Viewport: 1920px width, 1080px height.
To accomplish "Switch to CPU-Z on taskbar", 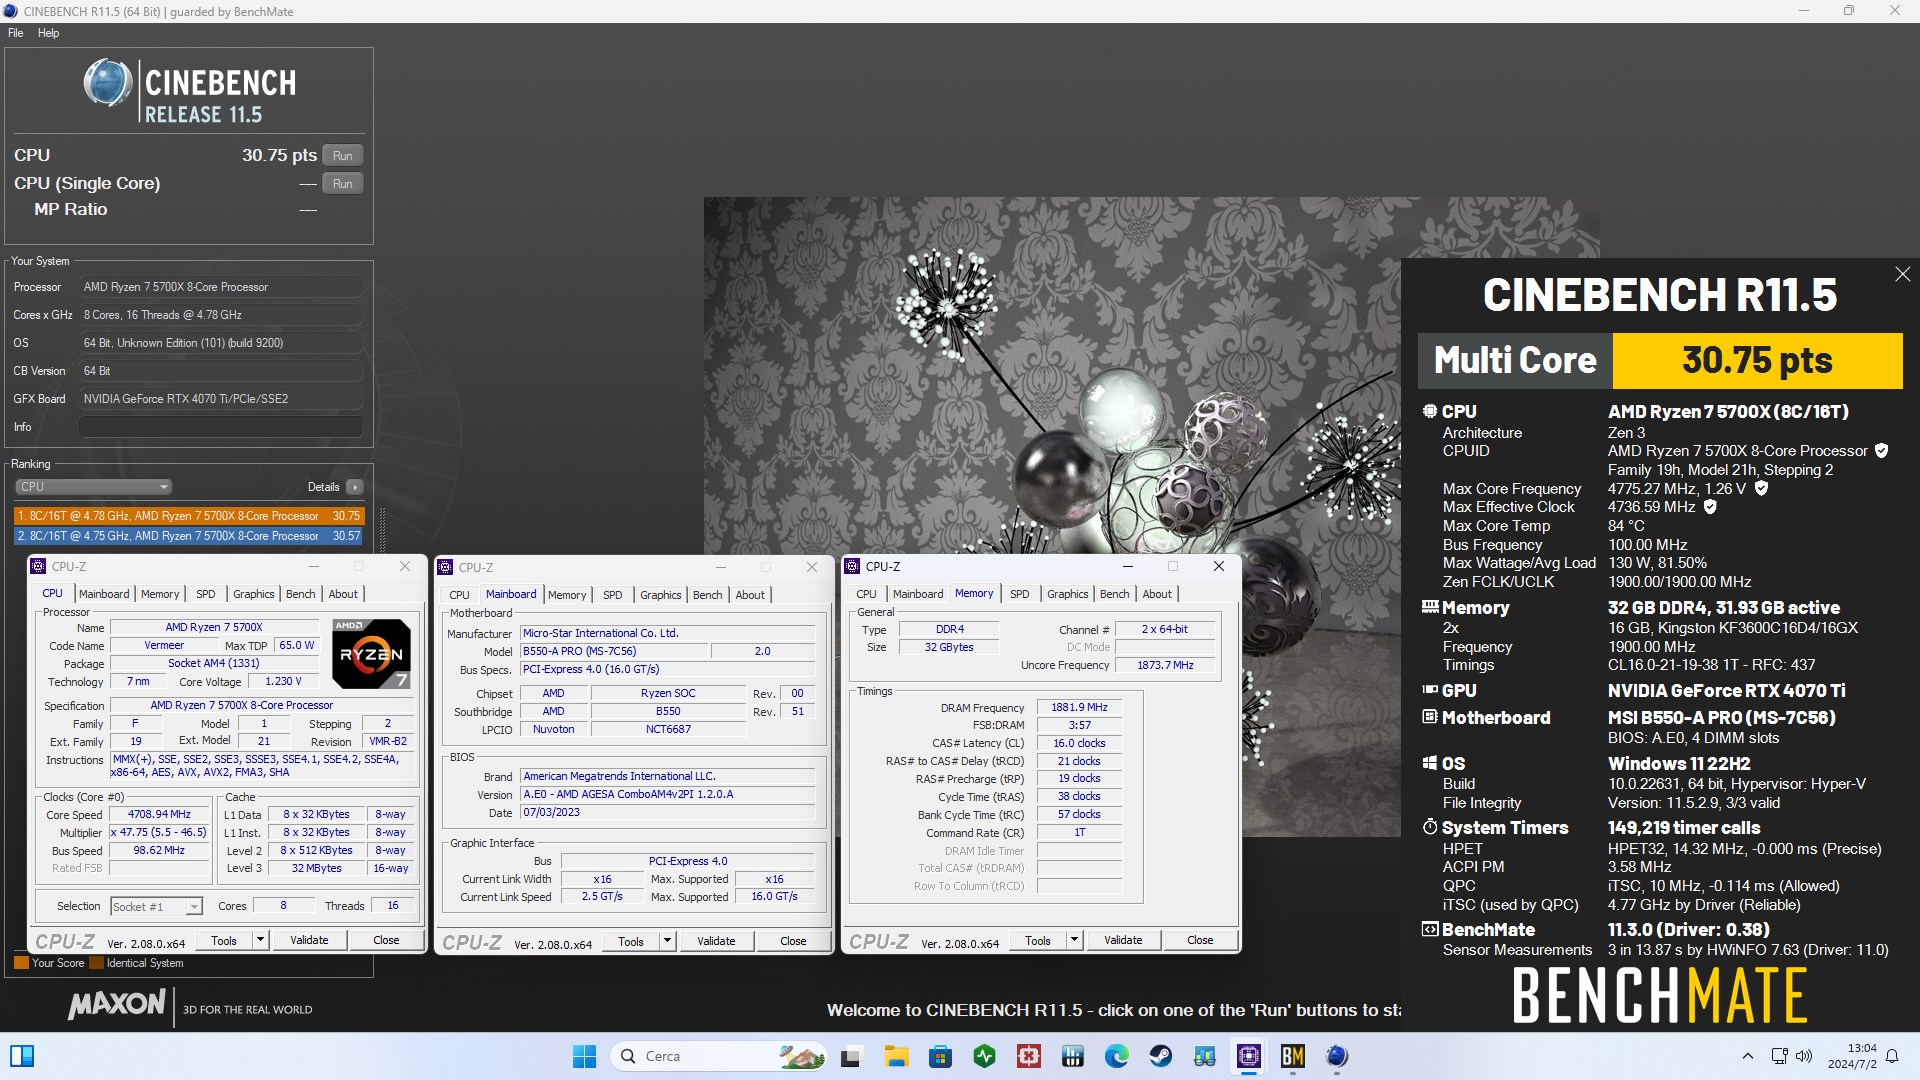I will [x=1249, y=1056].
